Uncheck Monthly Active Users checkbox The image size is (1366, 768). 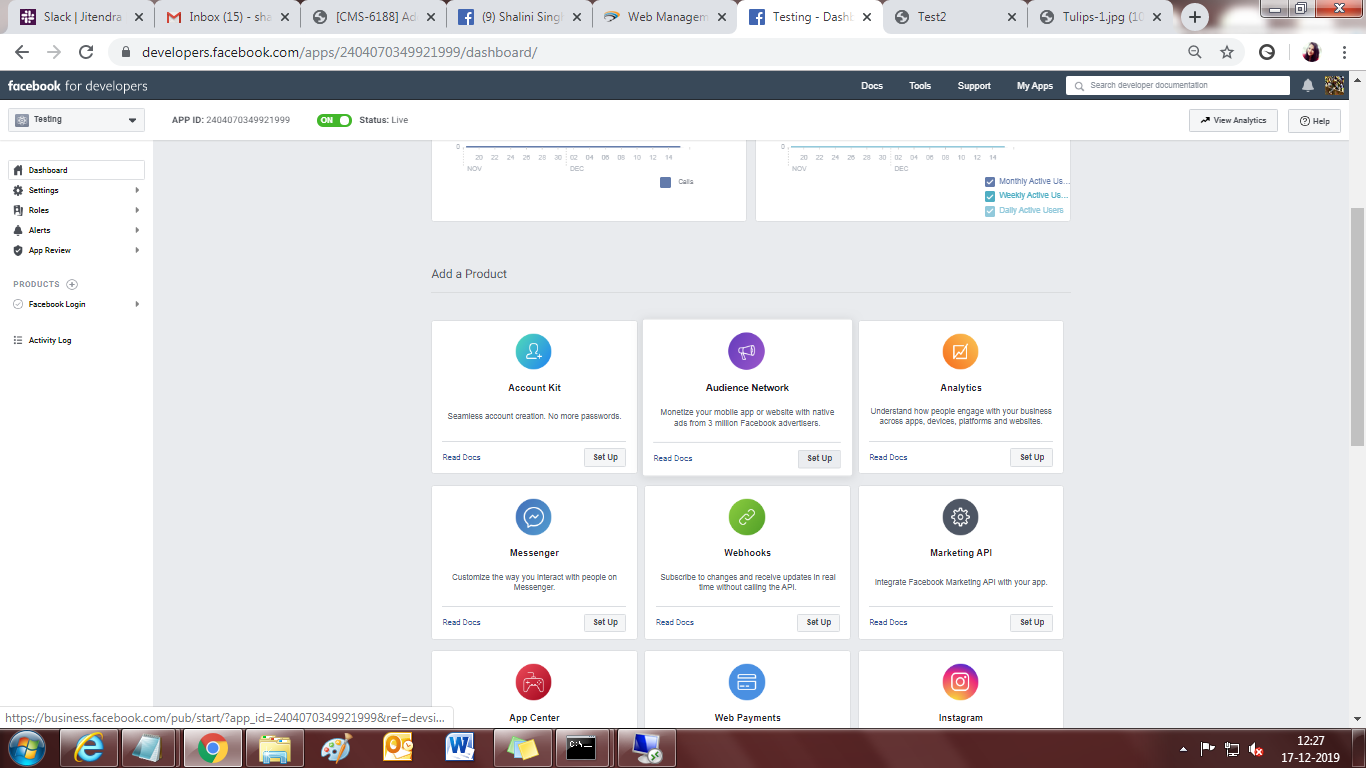990,182
